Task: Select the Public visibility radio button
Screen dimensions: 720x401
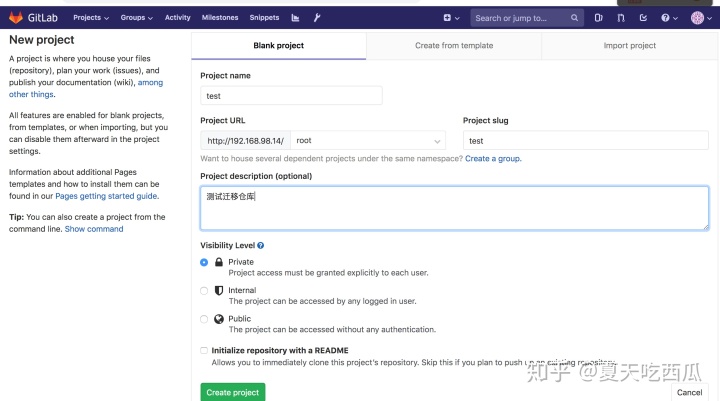Action: (204, 319)
